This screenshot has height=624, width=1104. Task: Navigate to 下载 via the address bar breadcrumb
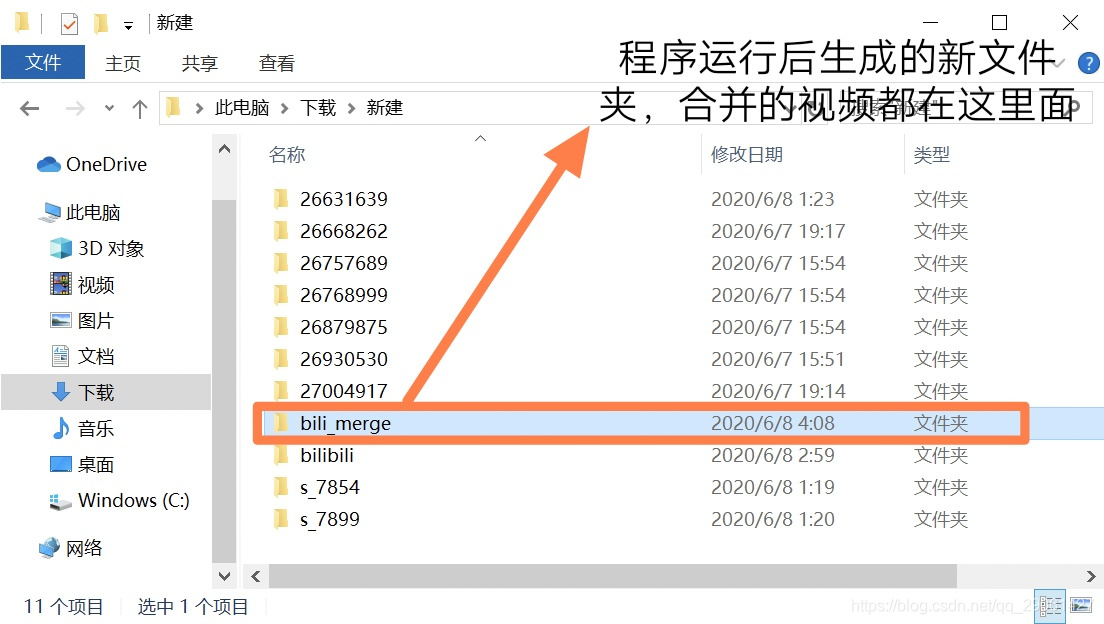319,107
